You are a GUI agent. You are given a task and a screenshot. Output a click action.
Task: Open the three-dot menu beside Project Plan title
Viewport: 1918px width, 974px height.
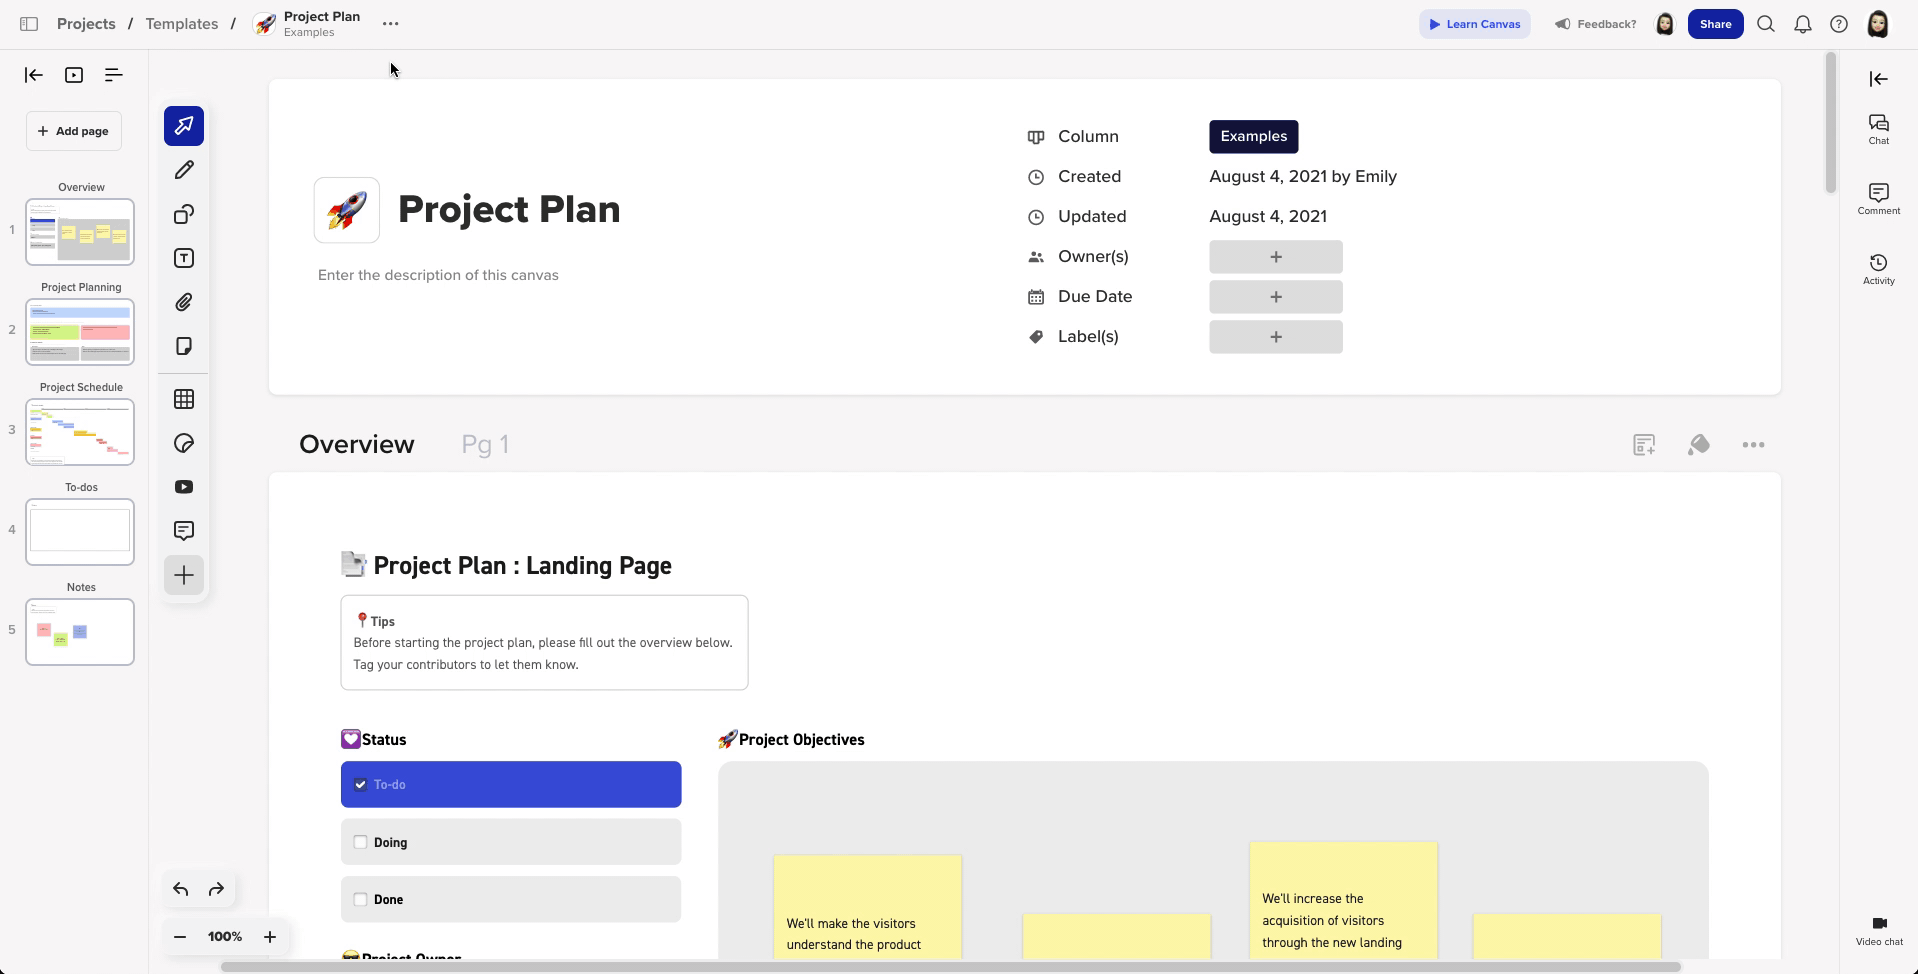[x=390, y=24]
